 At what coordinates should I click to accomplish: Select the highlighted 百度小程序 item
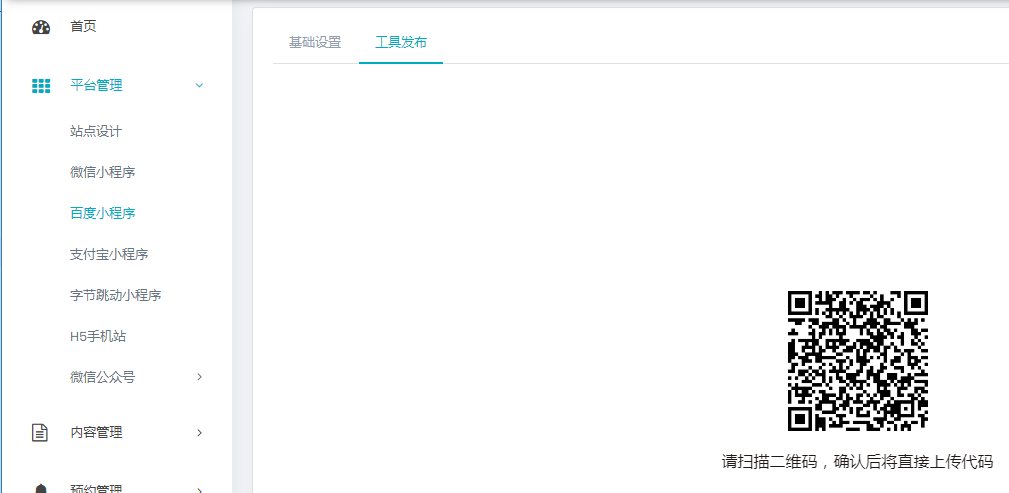[102, 213]
